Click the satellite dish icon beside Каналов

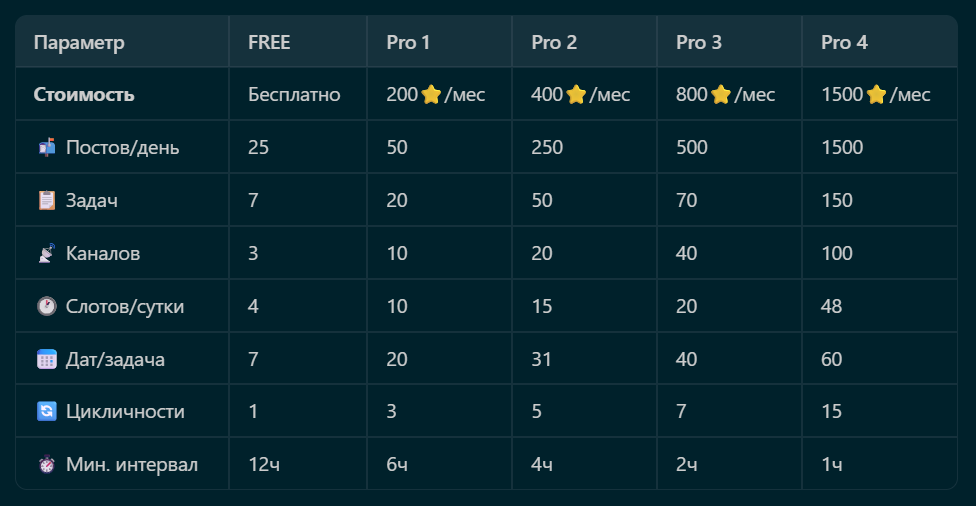point(46,254)
